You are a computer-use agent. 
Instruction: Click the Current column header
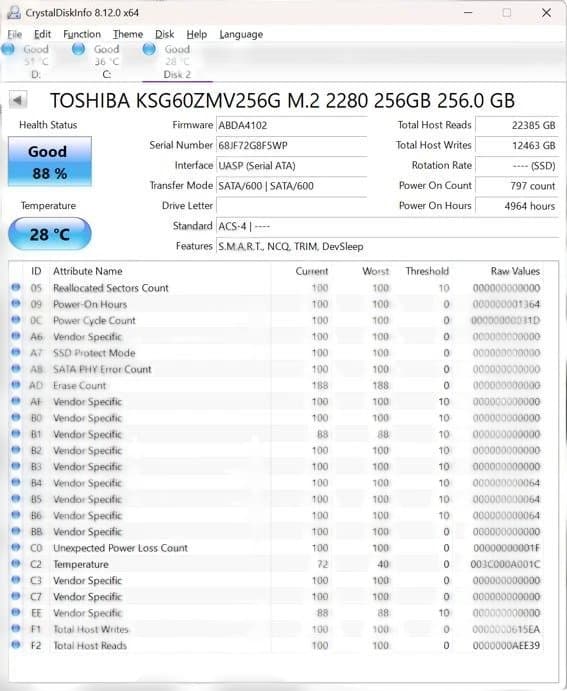[311, 271]
